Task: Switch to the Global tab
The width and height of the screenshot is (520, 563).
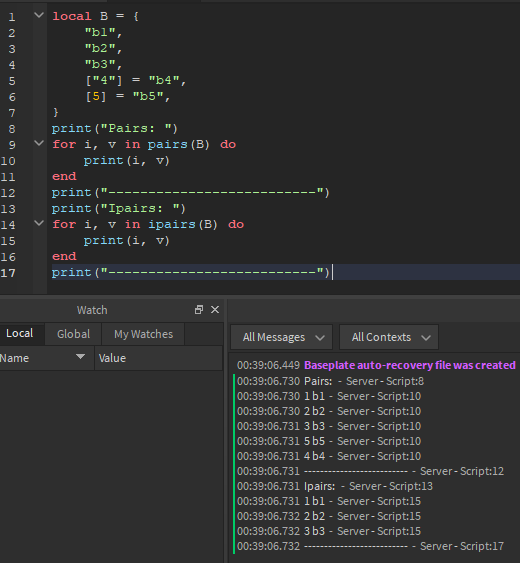Action: click(x=73, y=334)
